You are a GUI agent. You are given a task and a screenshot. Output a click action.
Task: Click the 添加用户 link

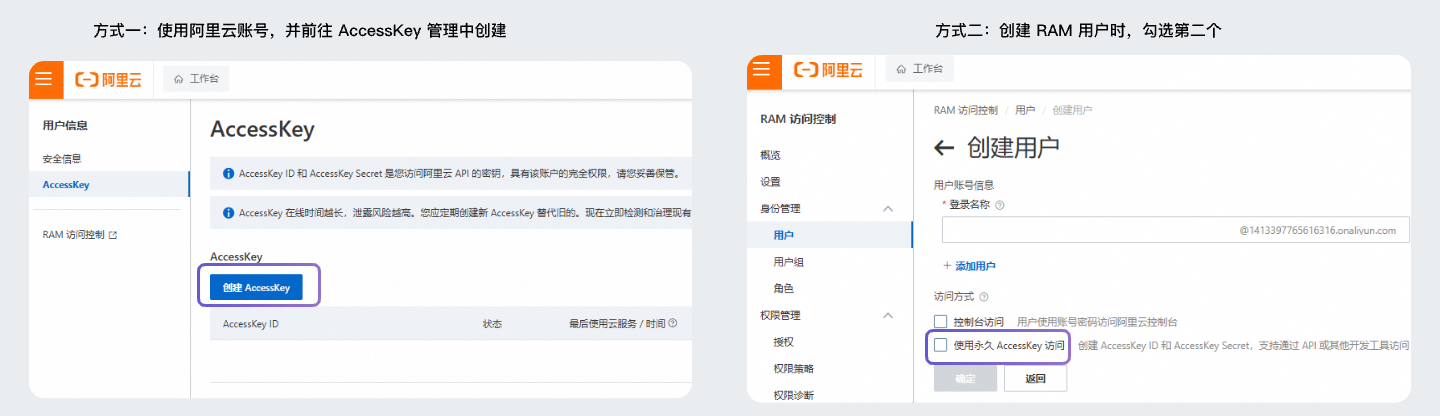tap(969, 266)
